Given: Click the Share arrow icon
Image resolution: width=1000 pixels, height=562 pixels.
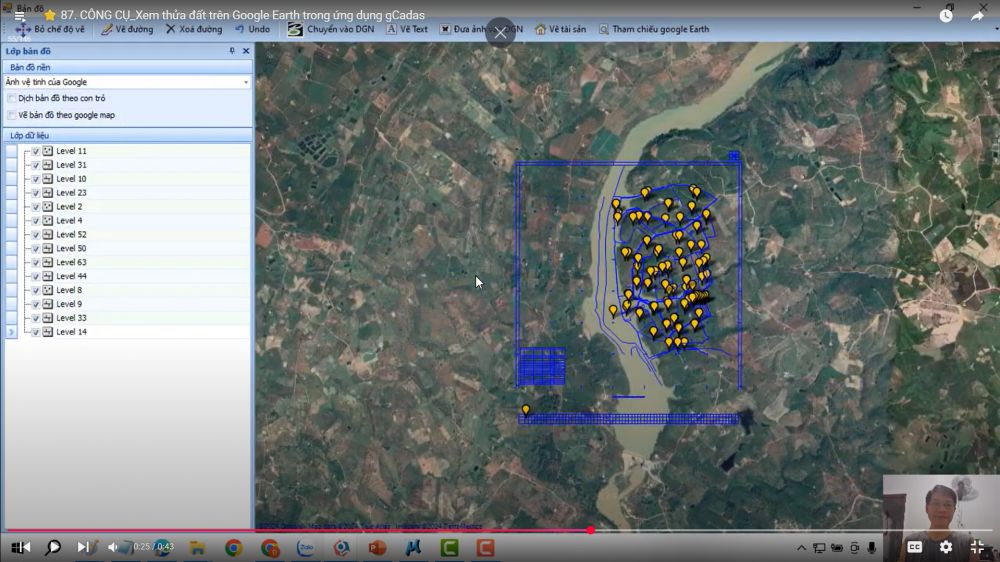Looking at the screenshot, I should pyautogui.click(x=978, y=15).
